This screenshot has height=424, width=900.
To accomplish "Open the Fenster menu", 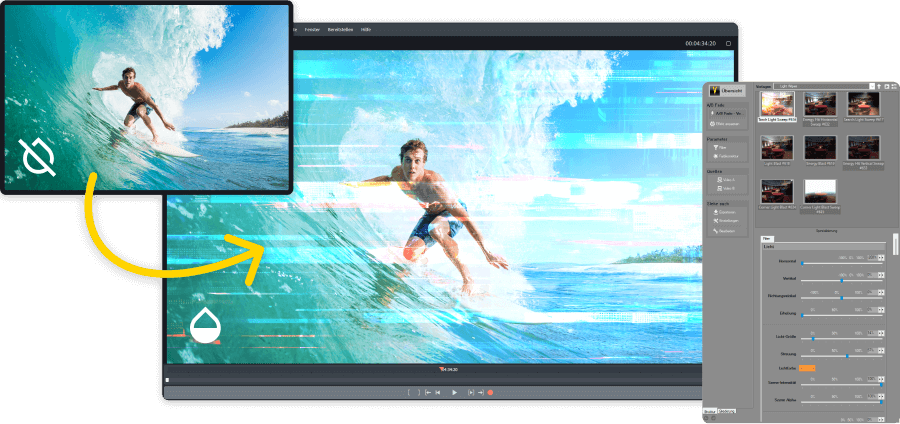I will click(x=312, y=30).
